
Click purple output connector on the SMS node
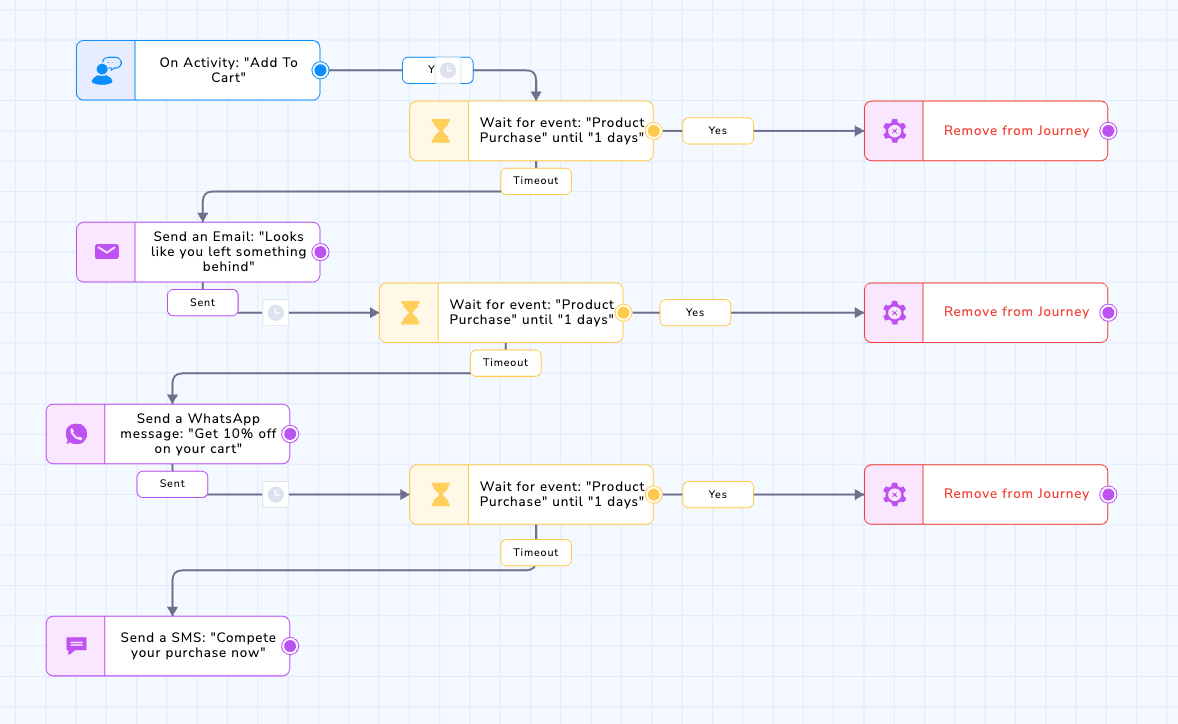point(290,646)
